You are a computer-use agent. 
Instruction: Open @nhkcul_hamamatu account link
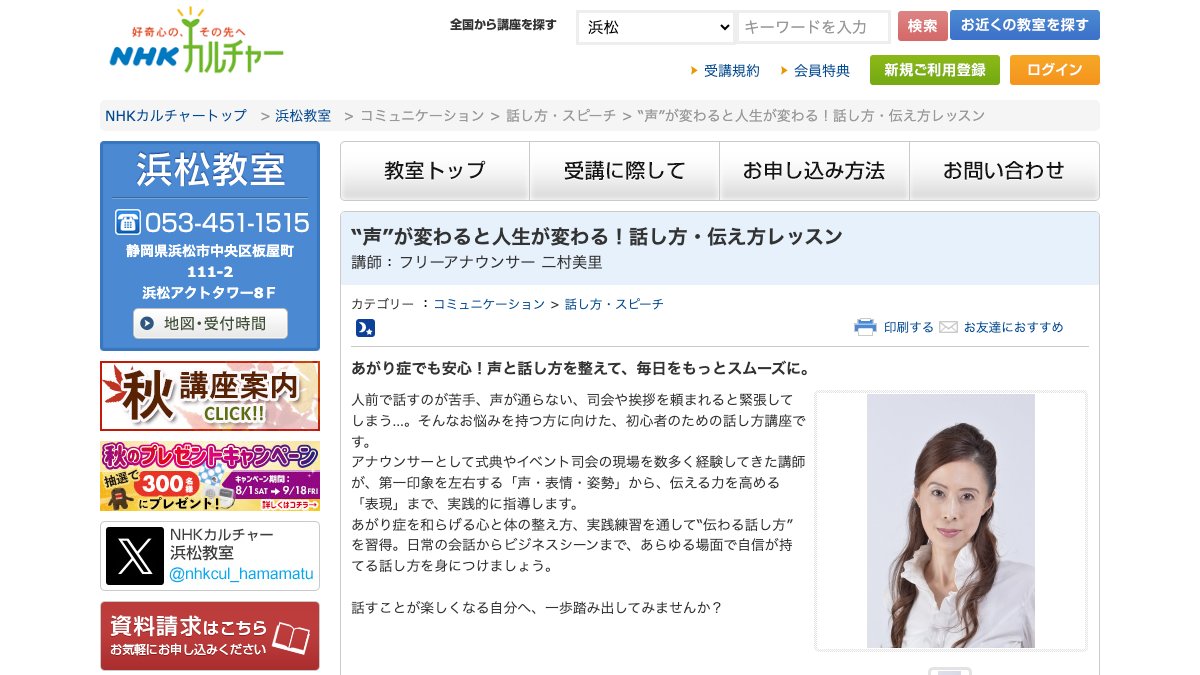[x=241, y=574]
